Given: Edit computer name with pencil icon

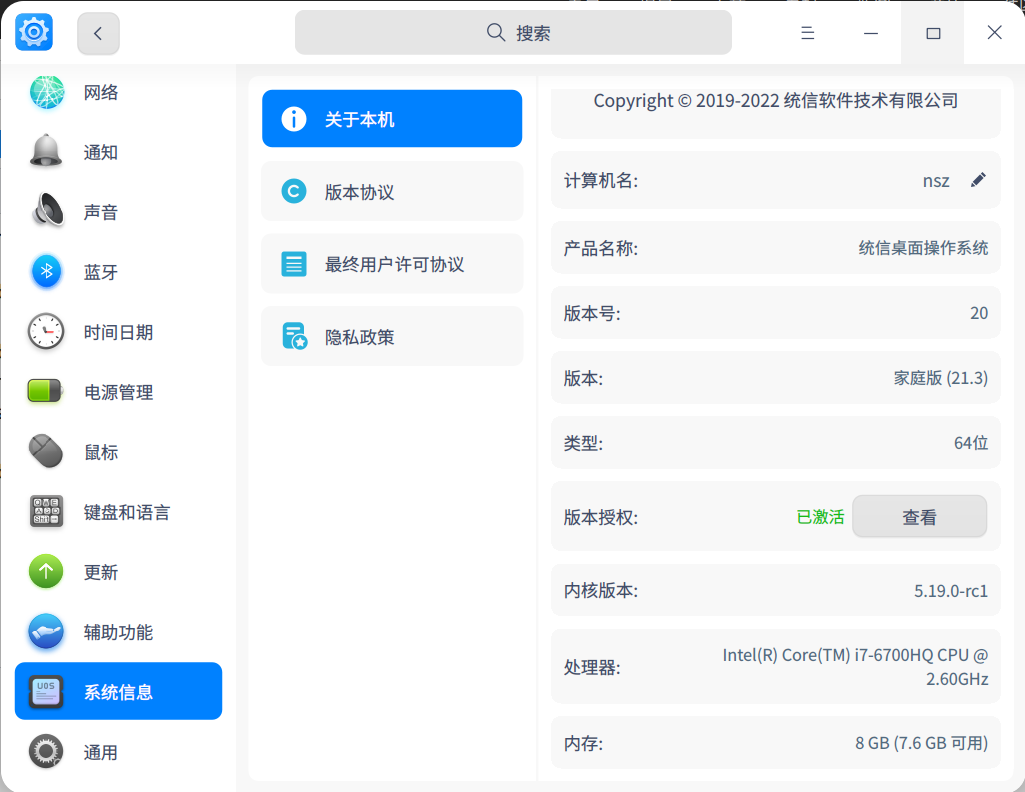Looking at the screenshot, I should (x=978, y=180).
